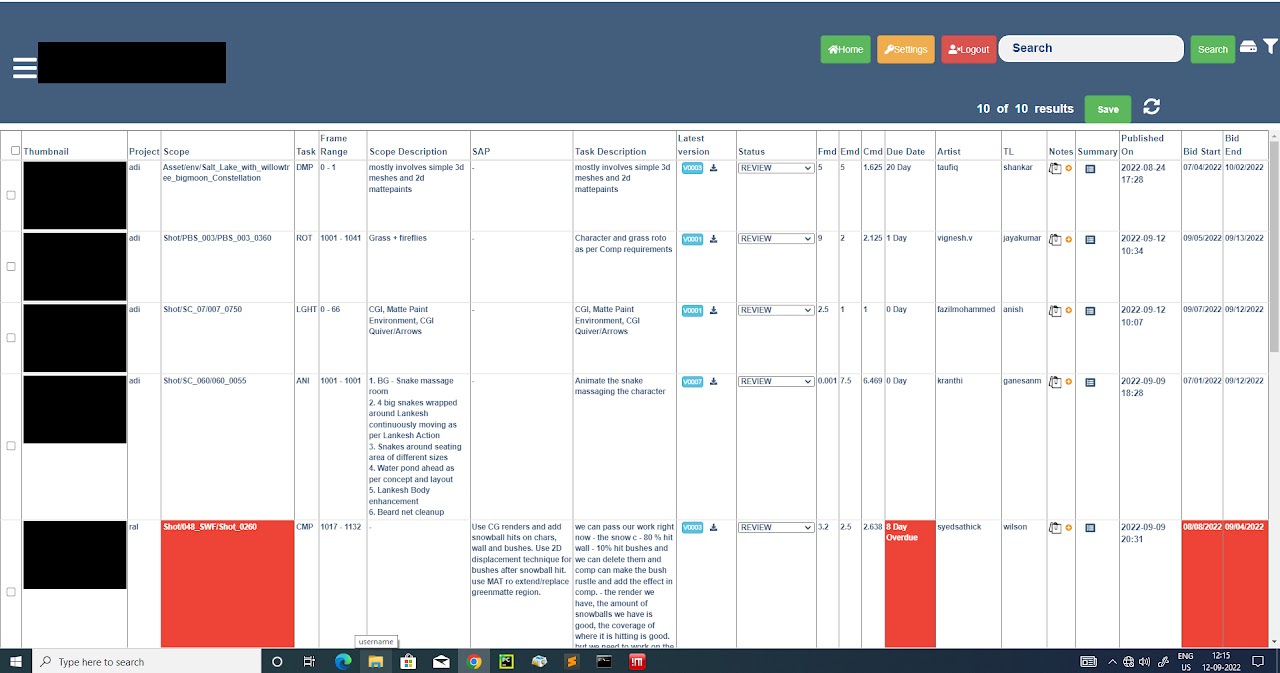
Task: Open the Status dropdown for the LGHT task
Action: pyautogui.click(x=776, y=310)
